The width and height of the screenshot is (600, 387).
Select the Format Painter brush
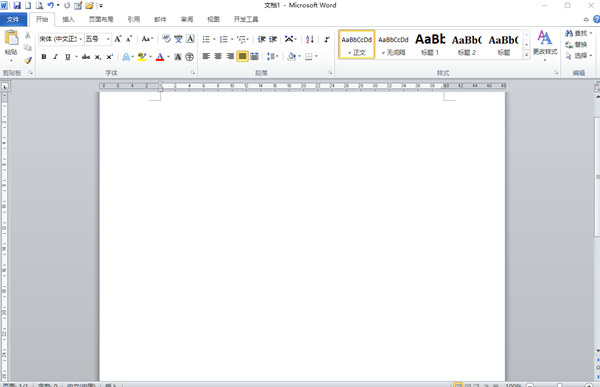click(28, 60)
